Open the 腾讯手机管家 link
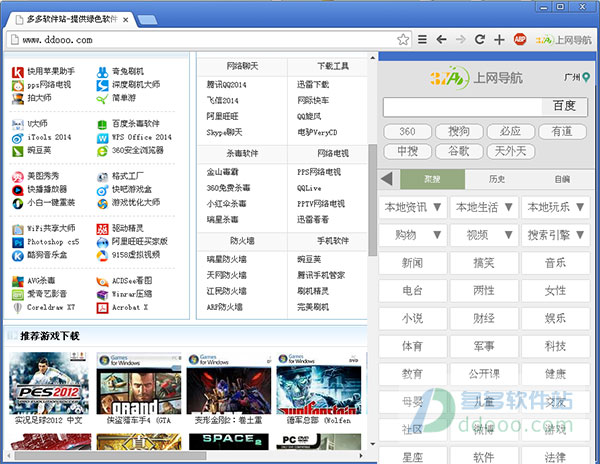The width and height of the screenshot is (600, 464). [321, 275]
